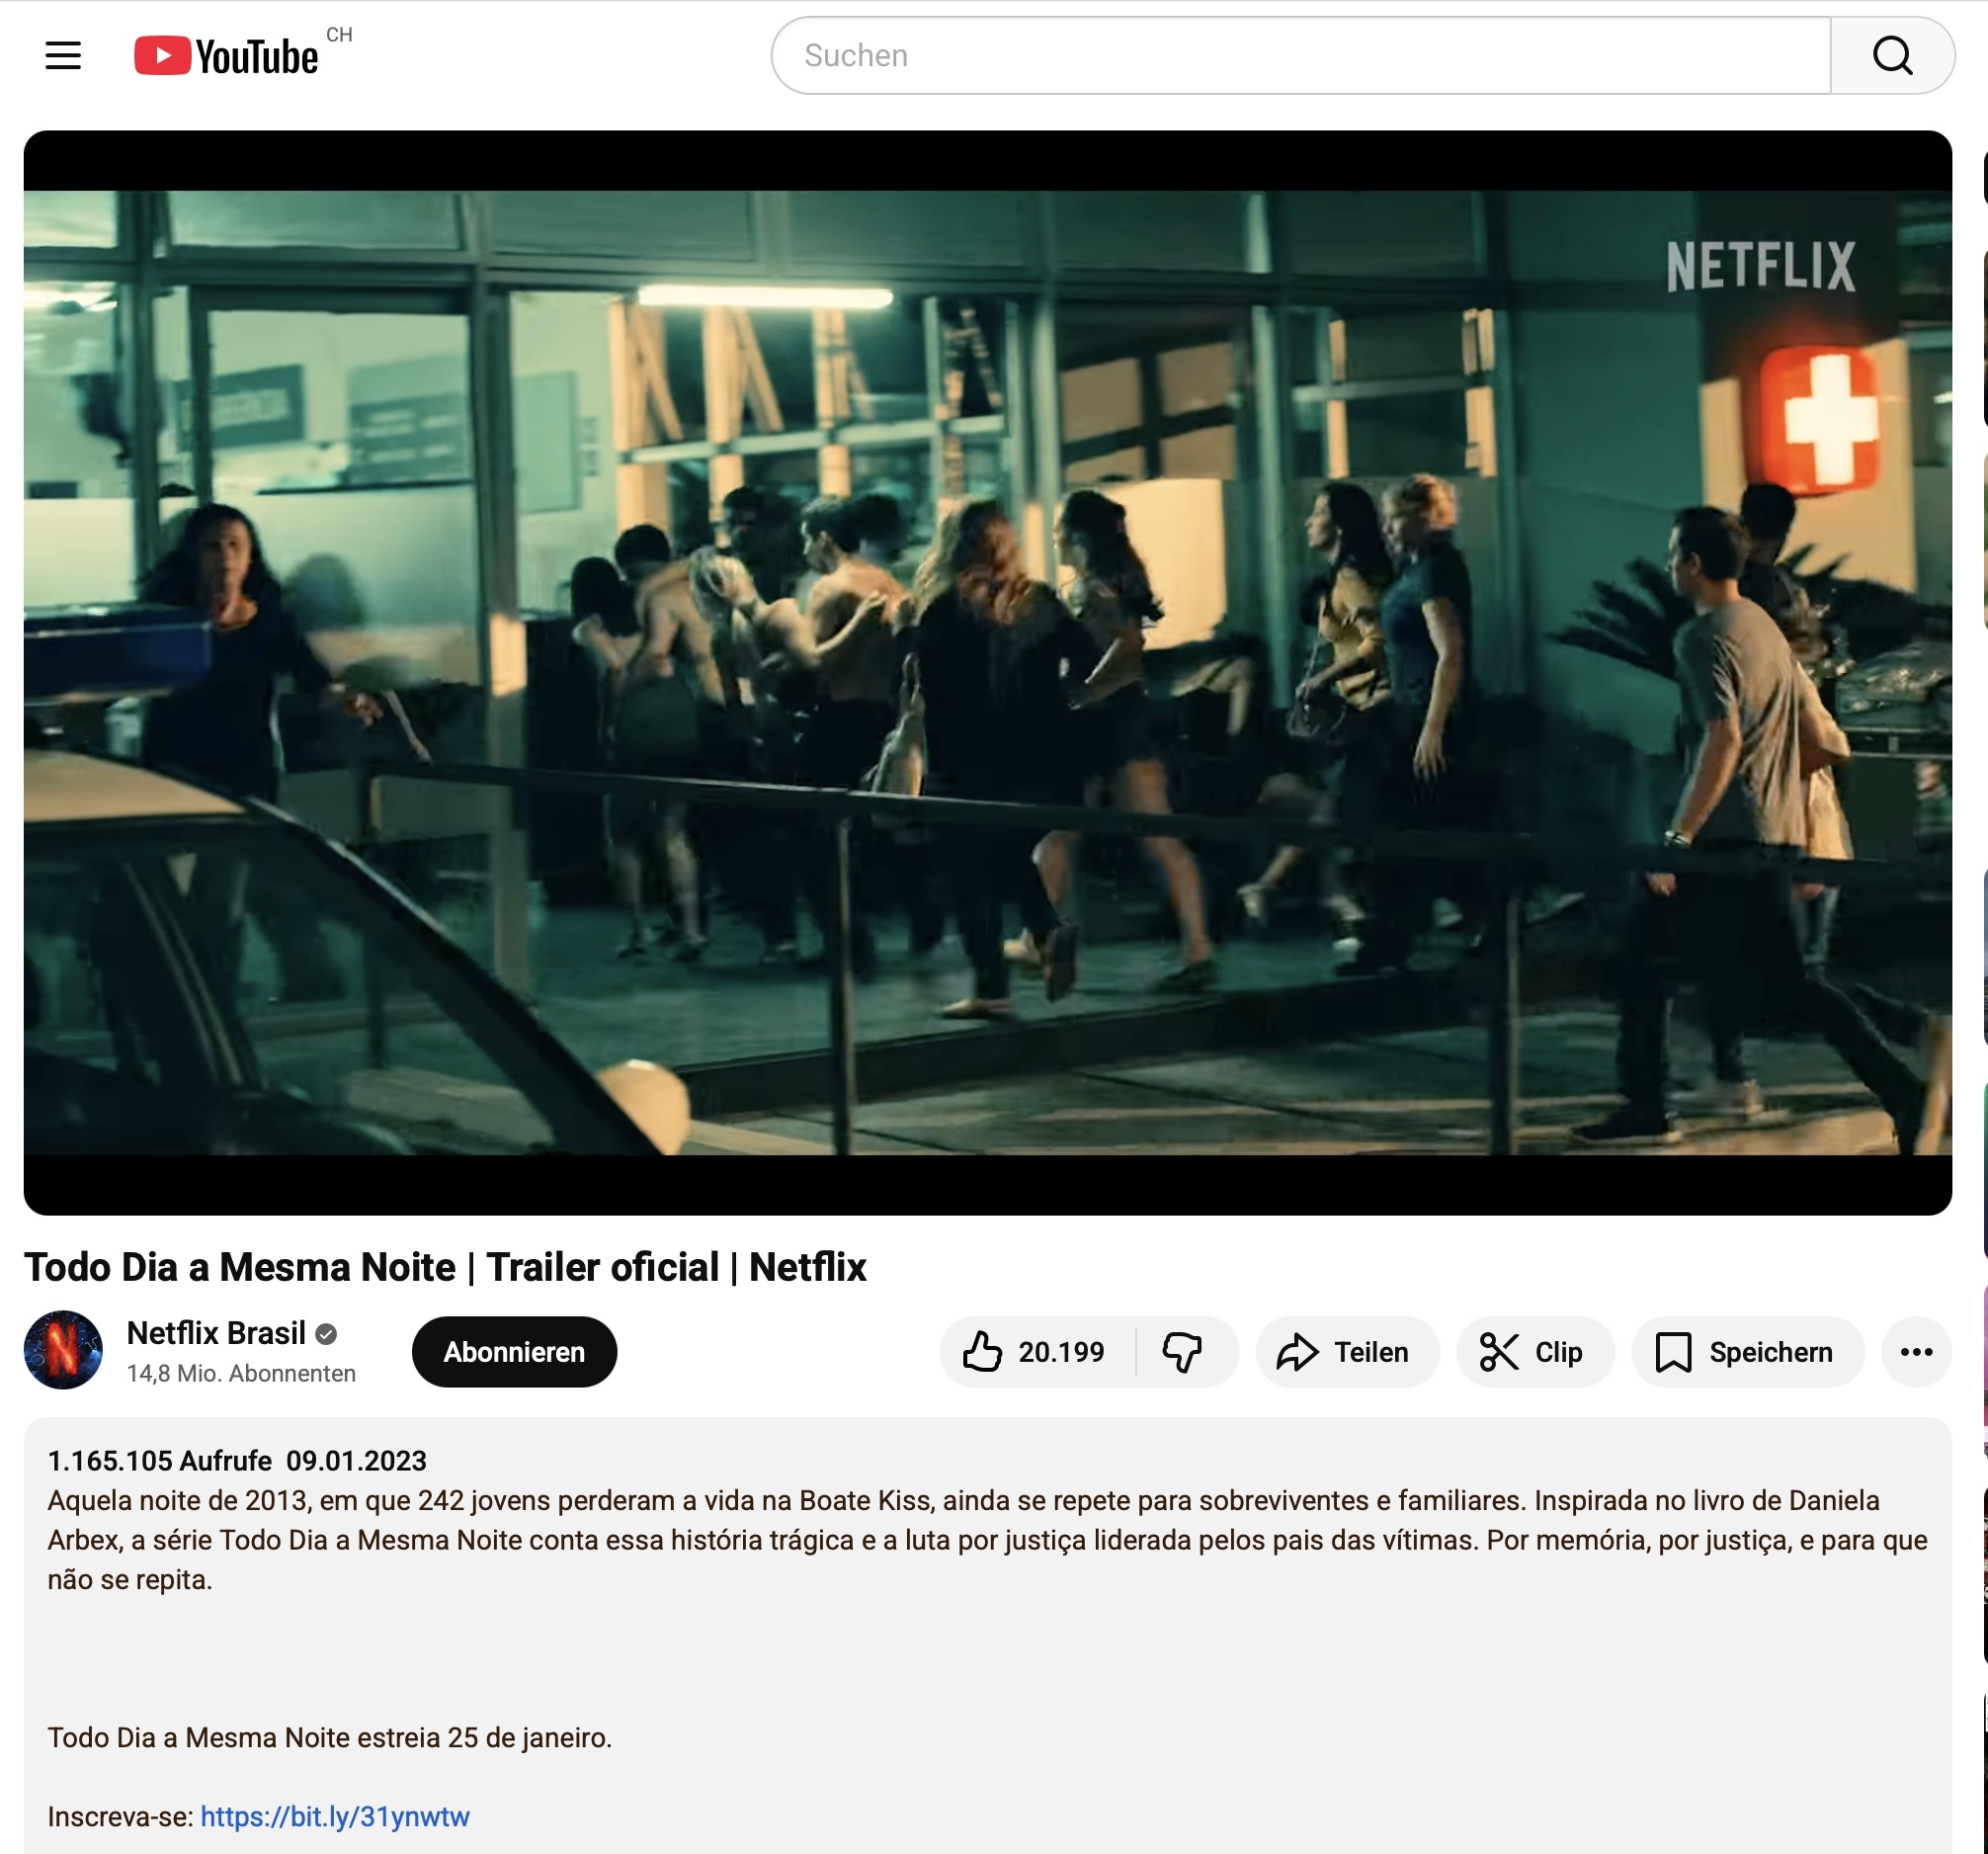Screen dimensions: 1988x1854
Task: Click the YouTube logo home link
Action: click(x=227, y=56)
